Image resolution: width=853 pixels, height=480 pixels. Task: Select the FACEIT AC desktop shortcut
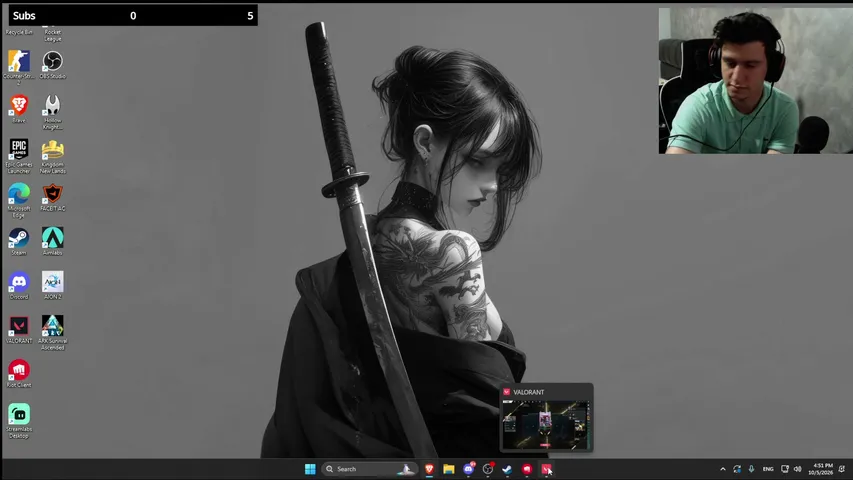[x=53, y=197]
